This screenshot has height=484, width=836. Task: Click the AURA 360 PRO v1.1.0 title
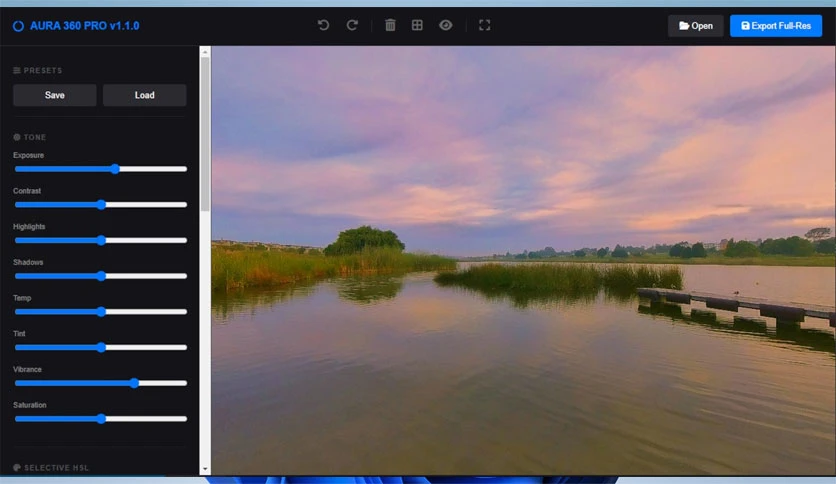click(x=84, y=26)
